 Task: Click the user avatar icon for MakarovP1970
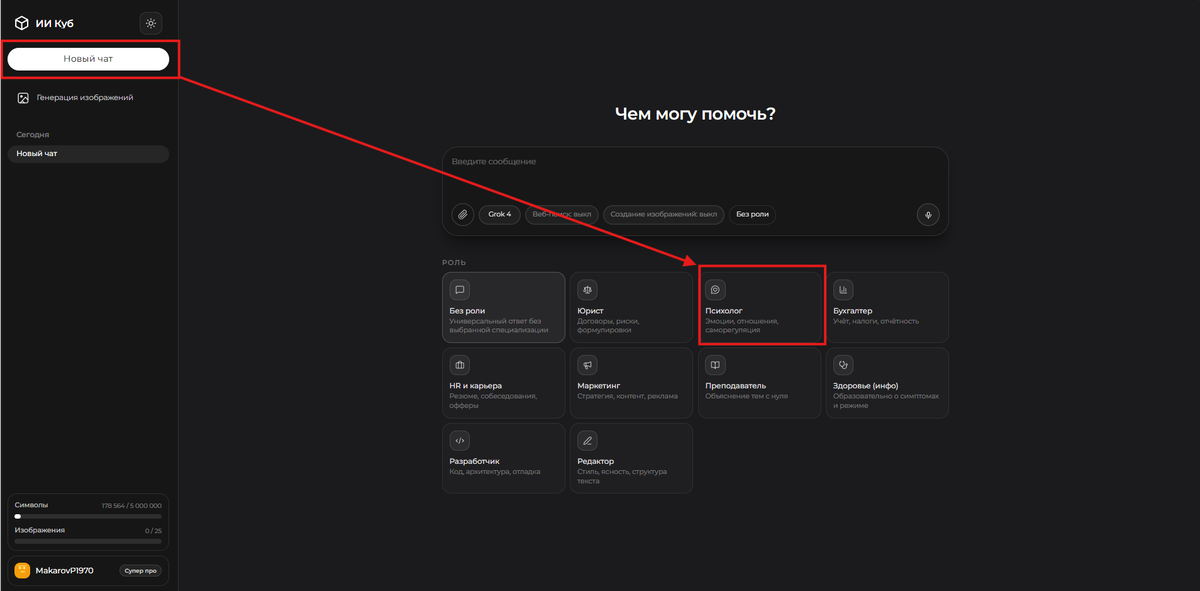point(22,570)
